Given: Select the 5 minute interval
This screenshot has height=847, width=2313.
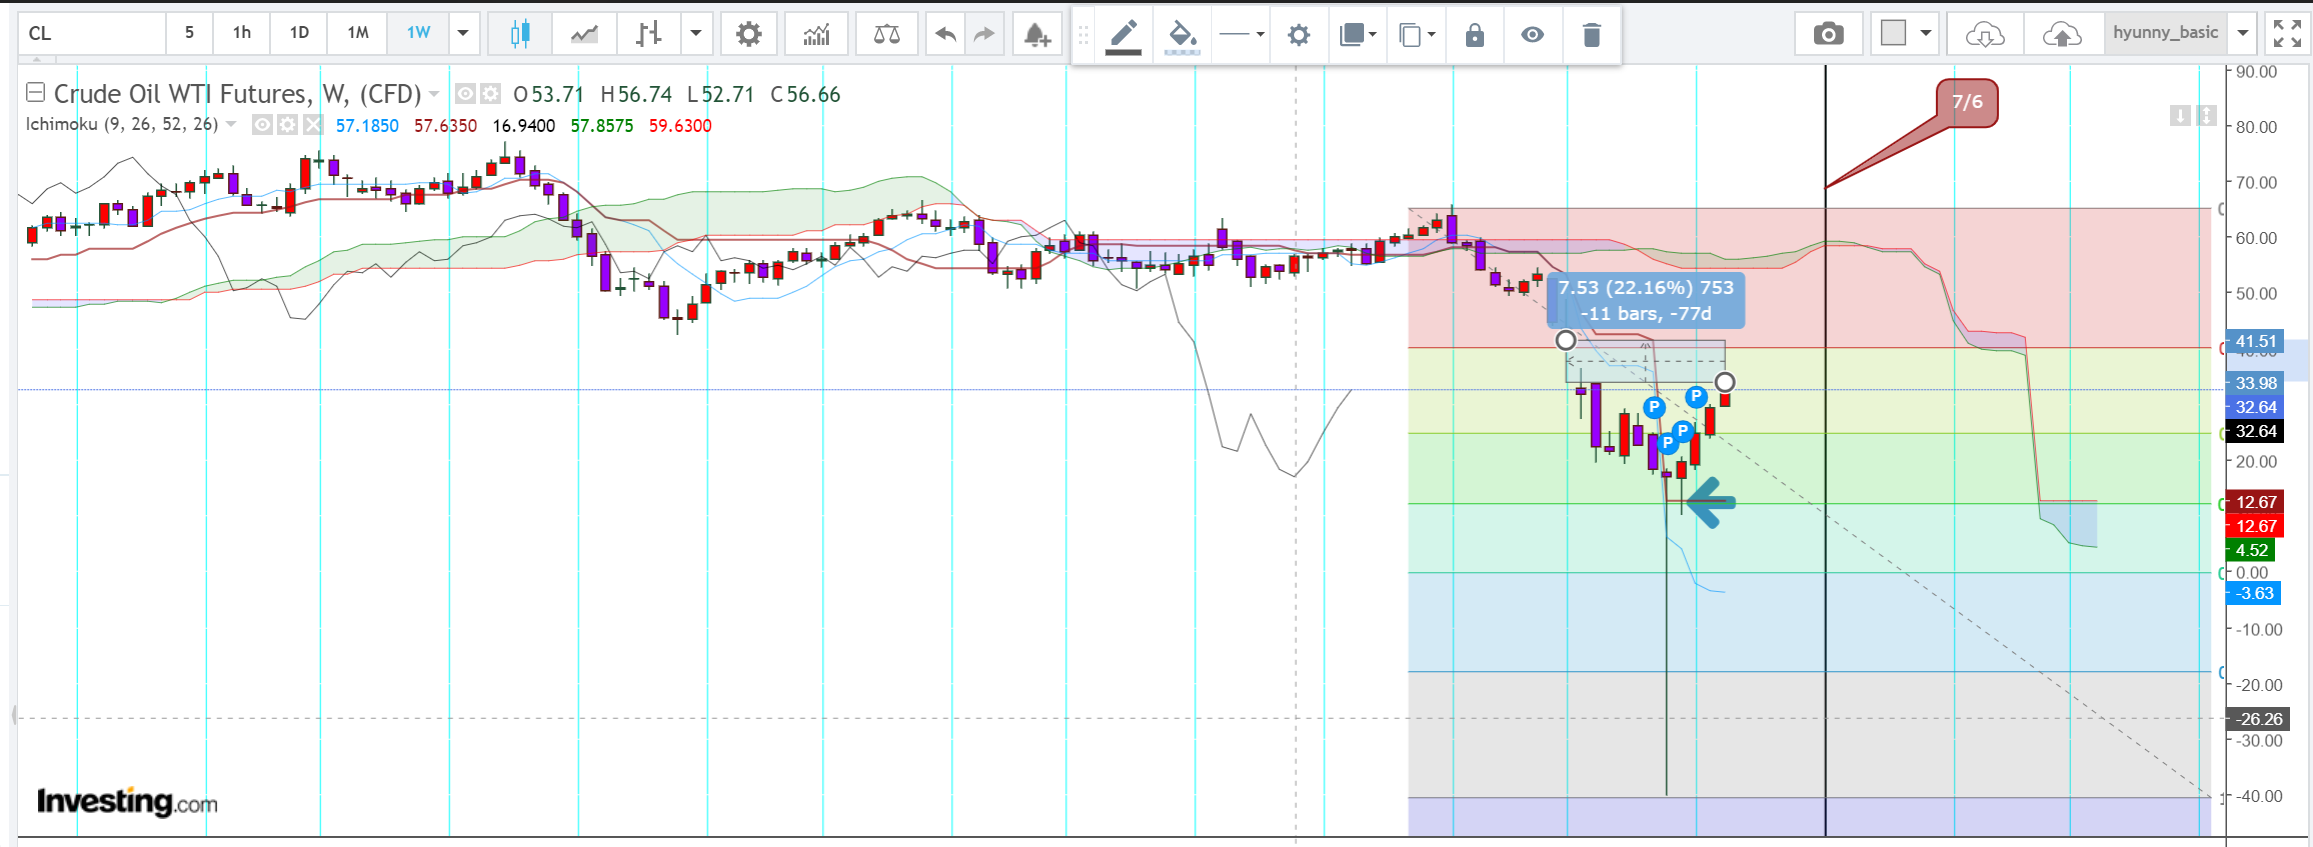Looking at the screenshot, I should tap(189, 33).
